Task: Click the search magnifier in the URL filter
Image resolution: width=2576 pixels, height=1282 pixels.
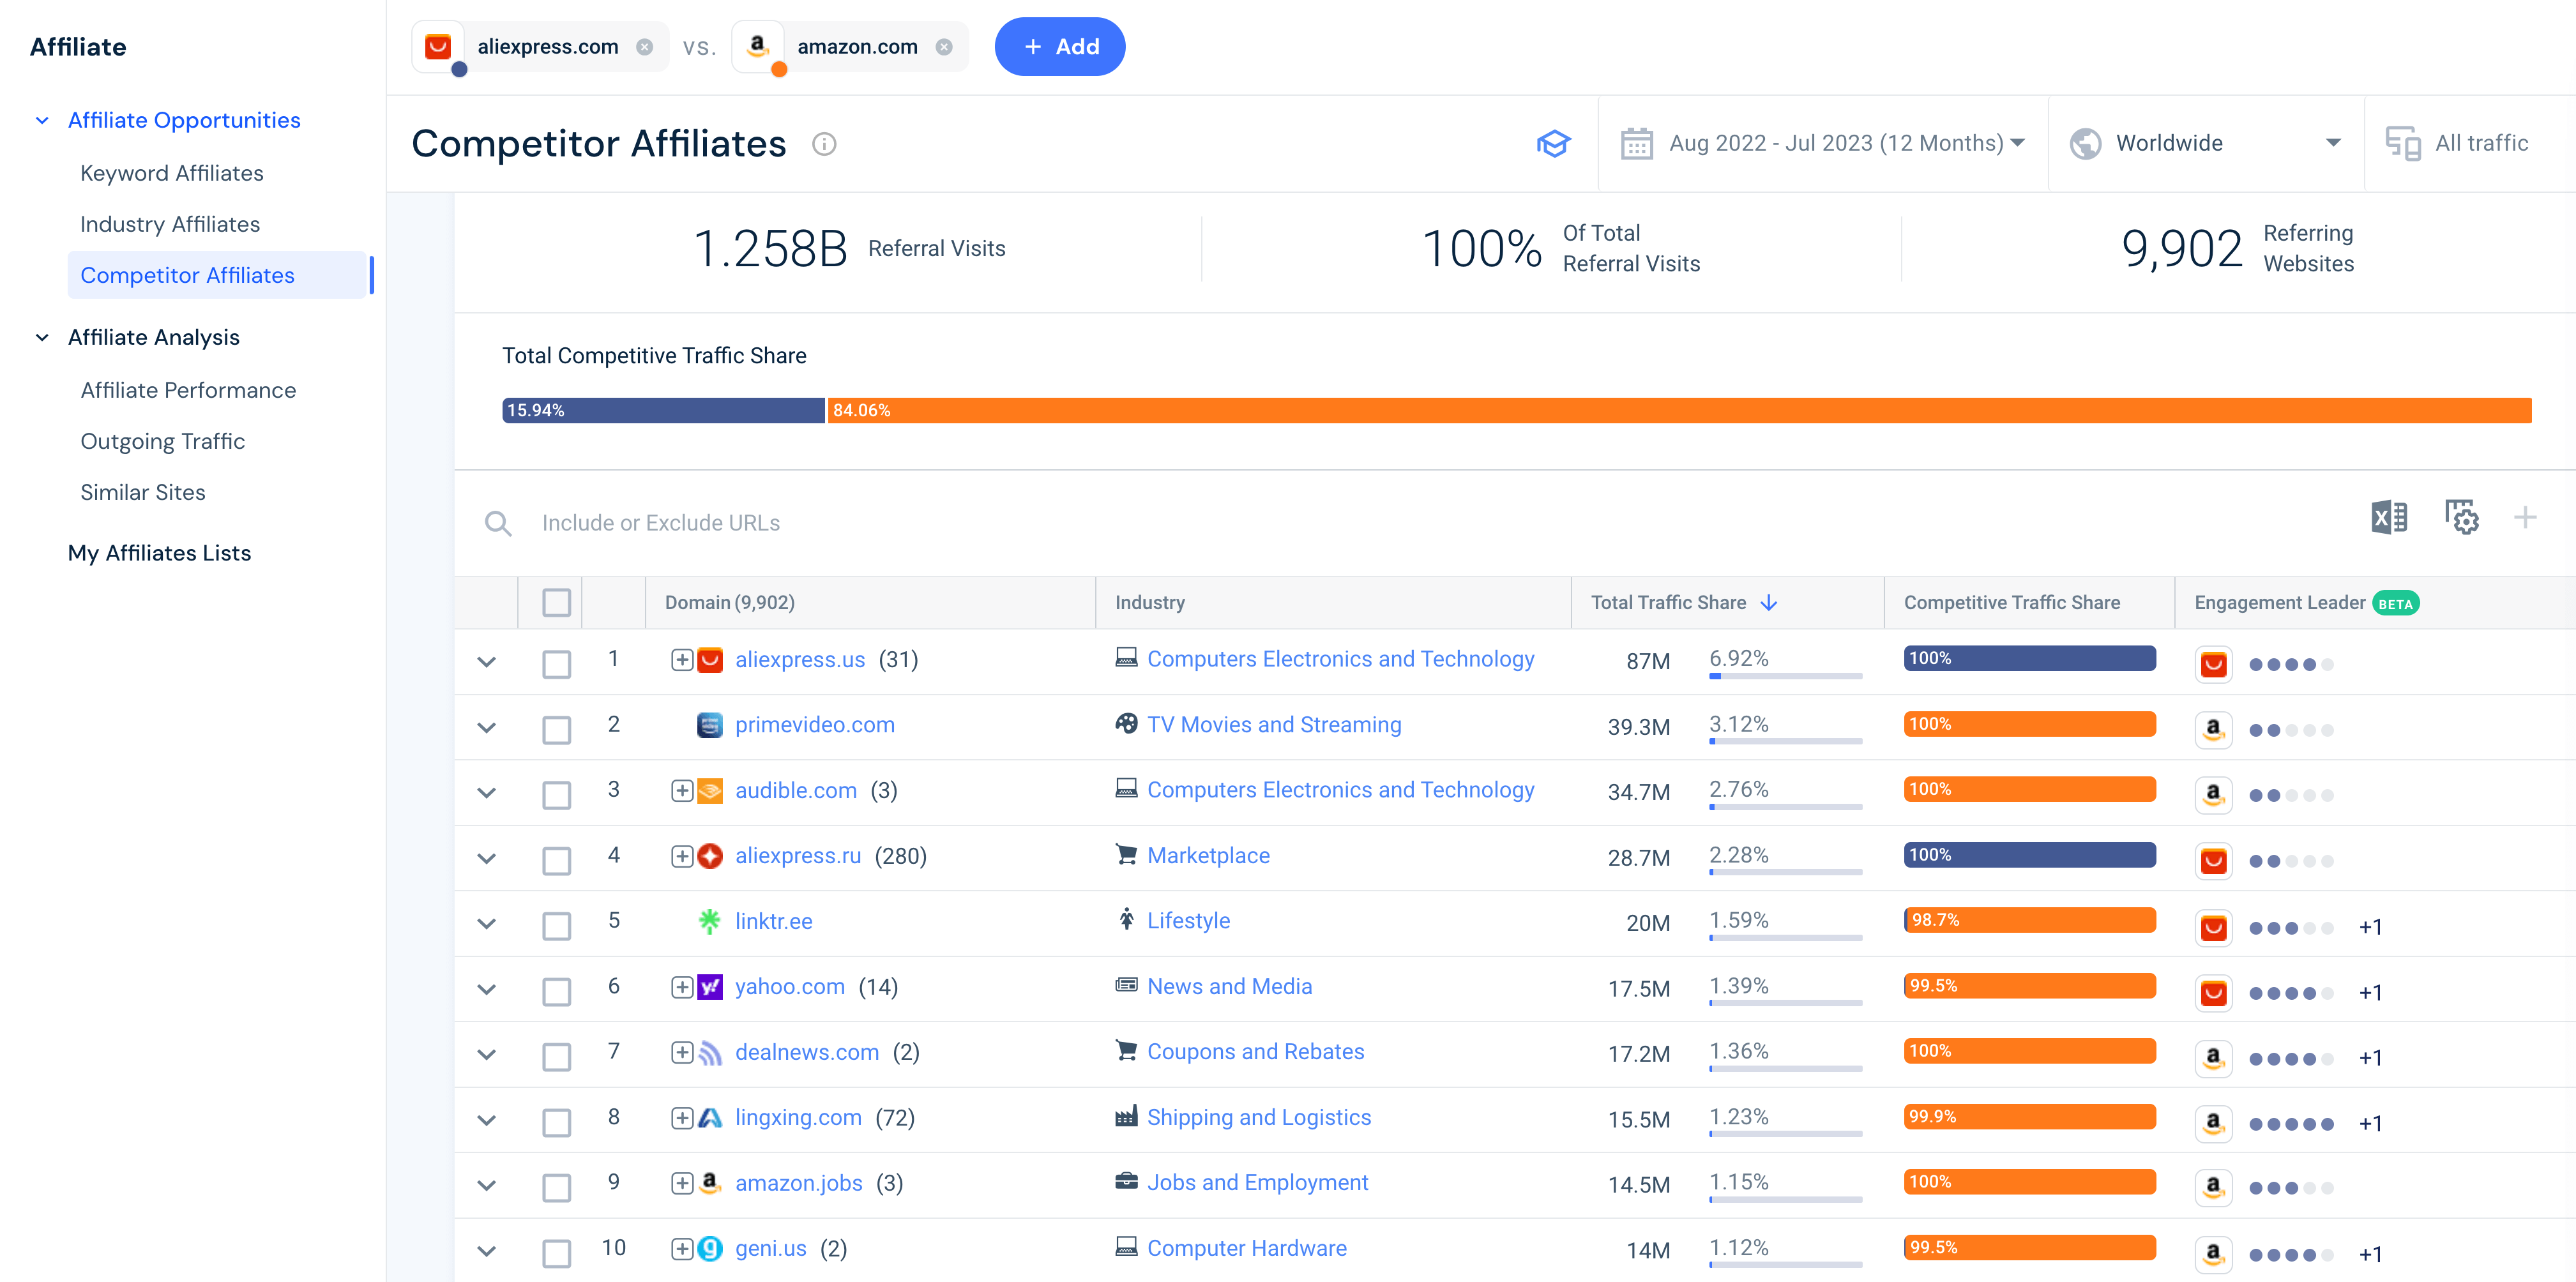Action: (499, 522)
